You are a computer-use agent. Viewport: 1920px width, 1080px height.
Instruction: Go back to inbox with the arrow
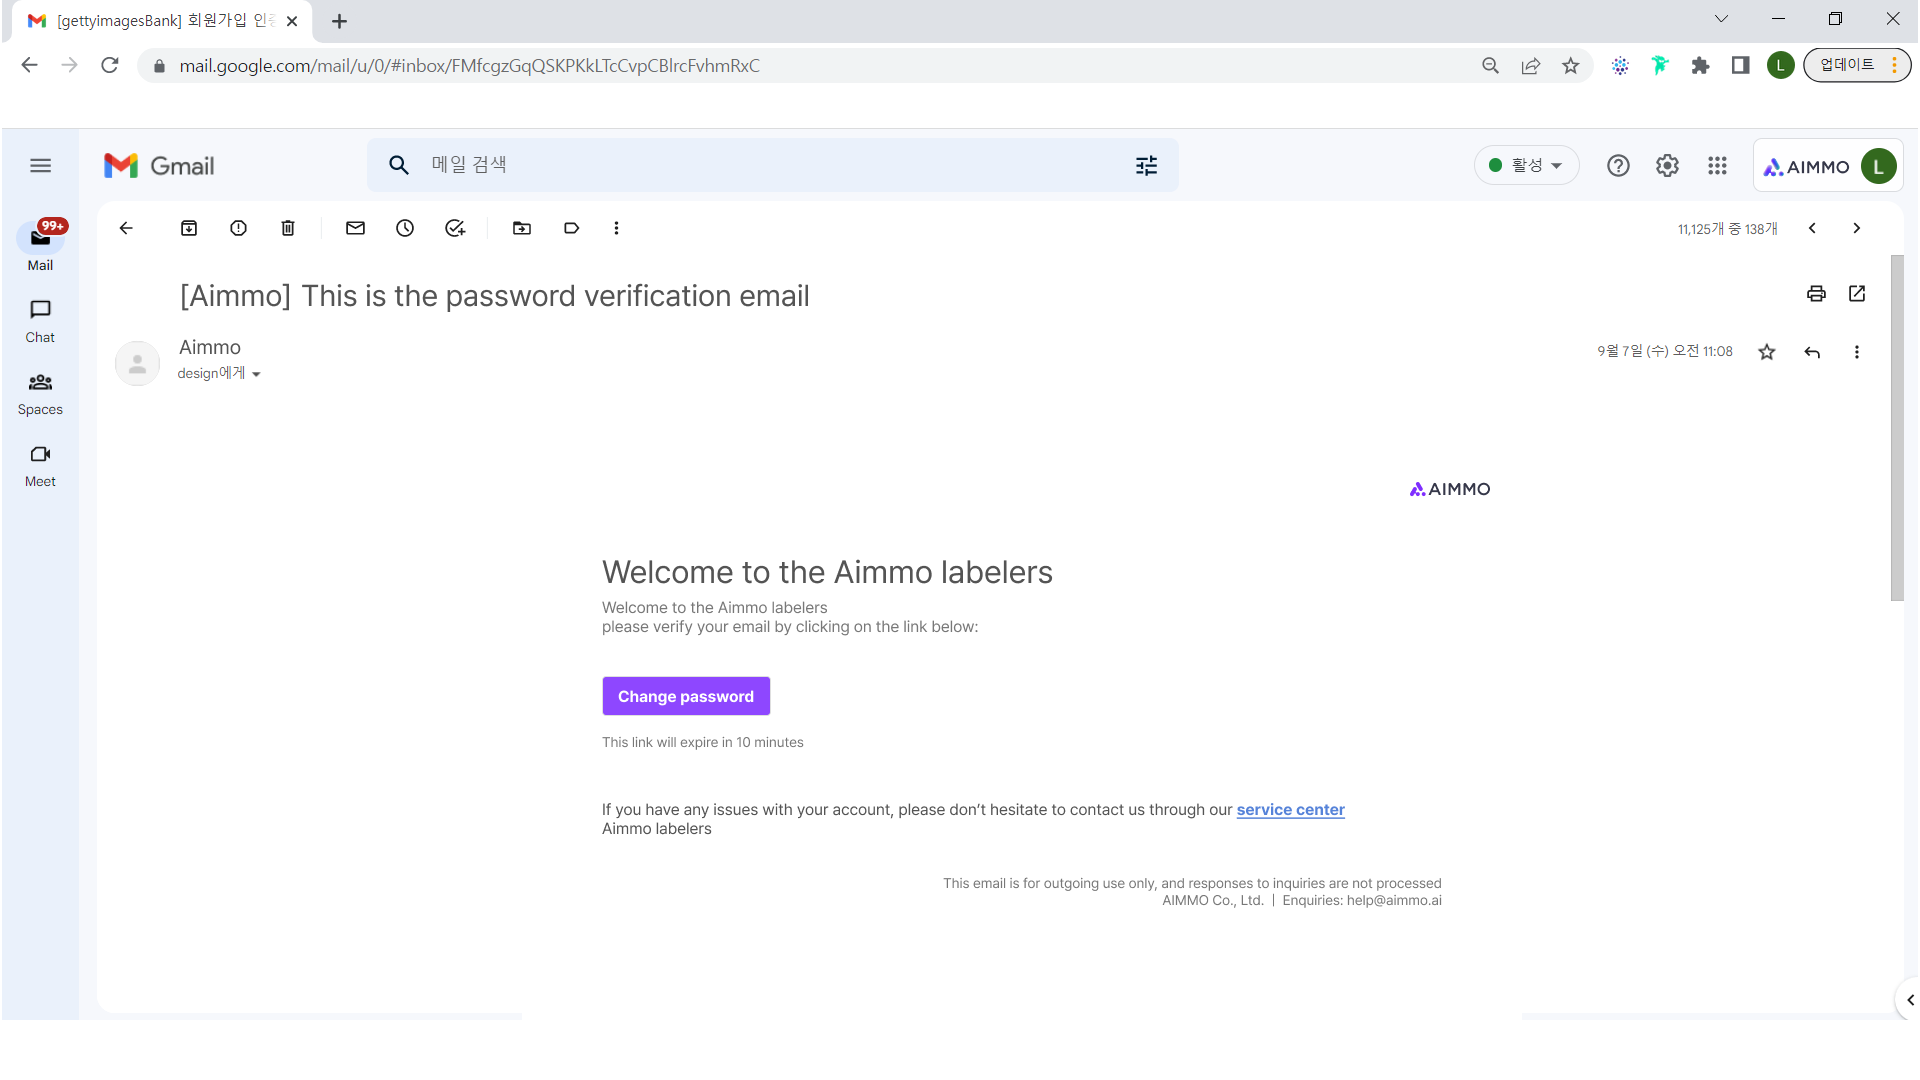click(126, 228)
